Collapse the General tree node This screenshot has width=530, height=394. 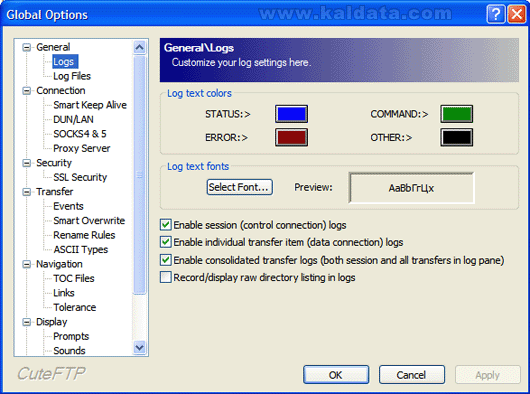tap(26, 47)
